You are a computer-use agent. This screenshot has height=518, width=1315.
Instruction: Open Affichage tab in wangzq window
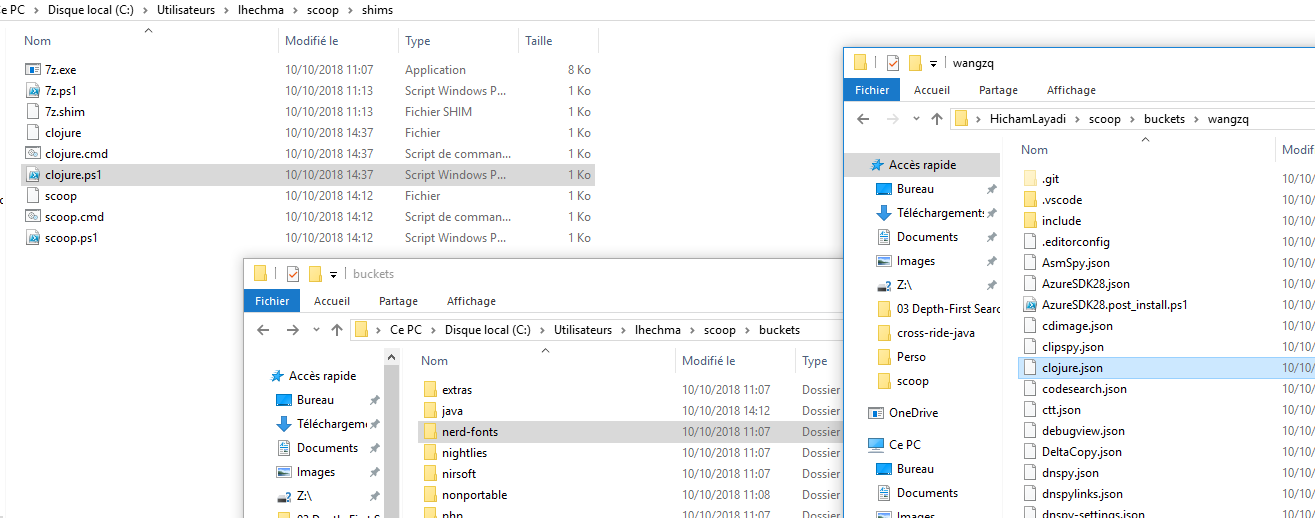pos(1071,90)
